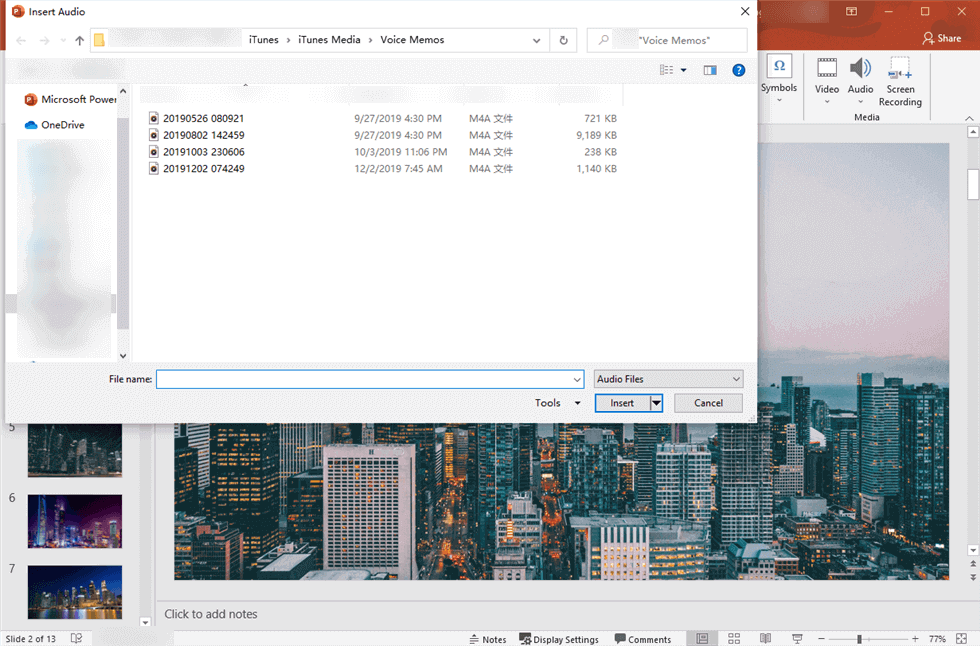
Task: Expand the File name dropdown arrow
Action: coord(577,379)
